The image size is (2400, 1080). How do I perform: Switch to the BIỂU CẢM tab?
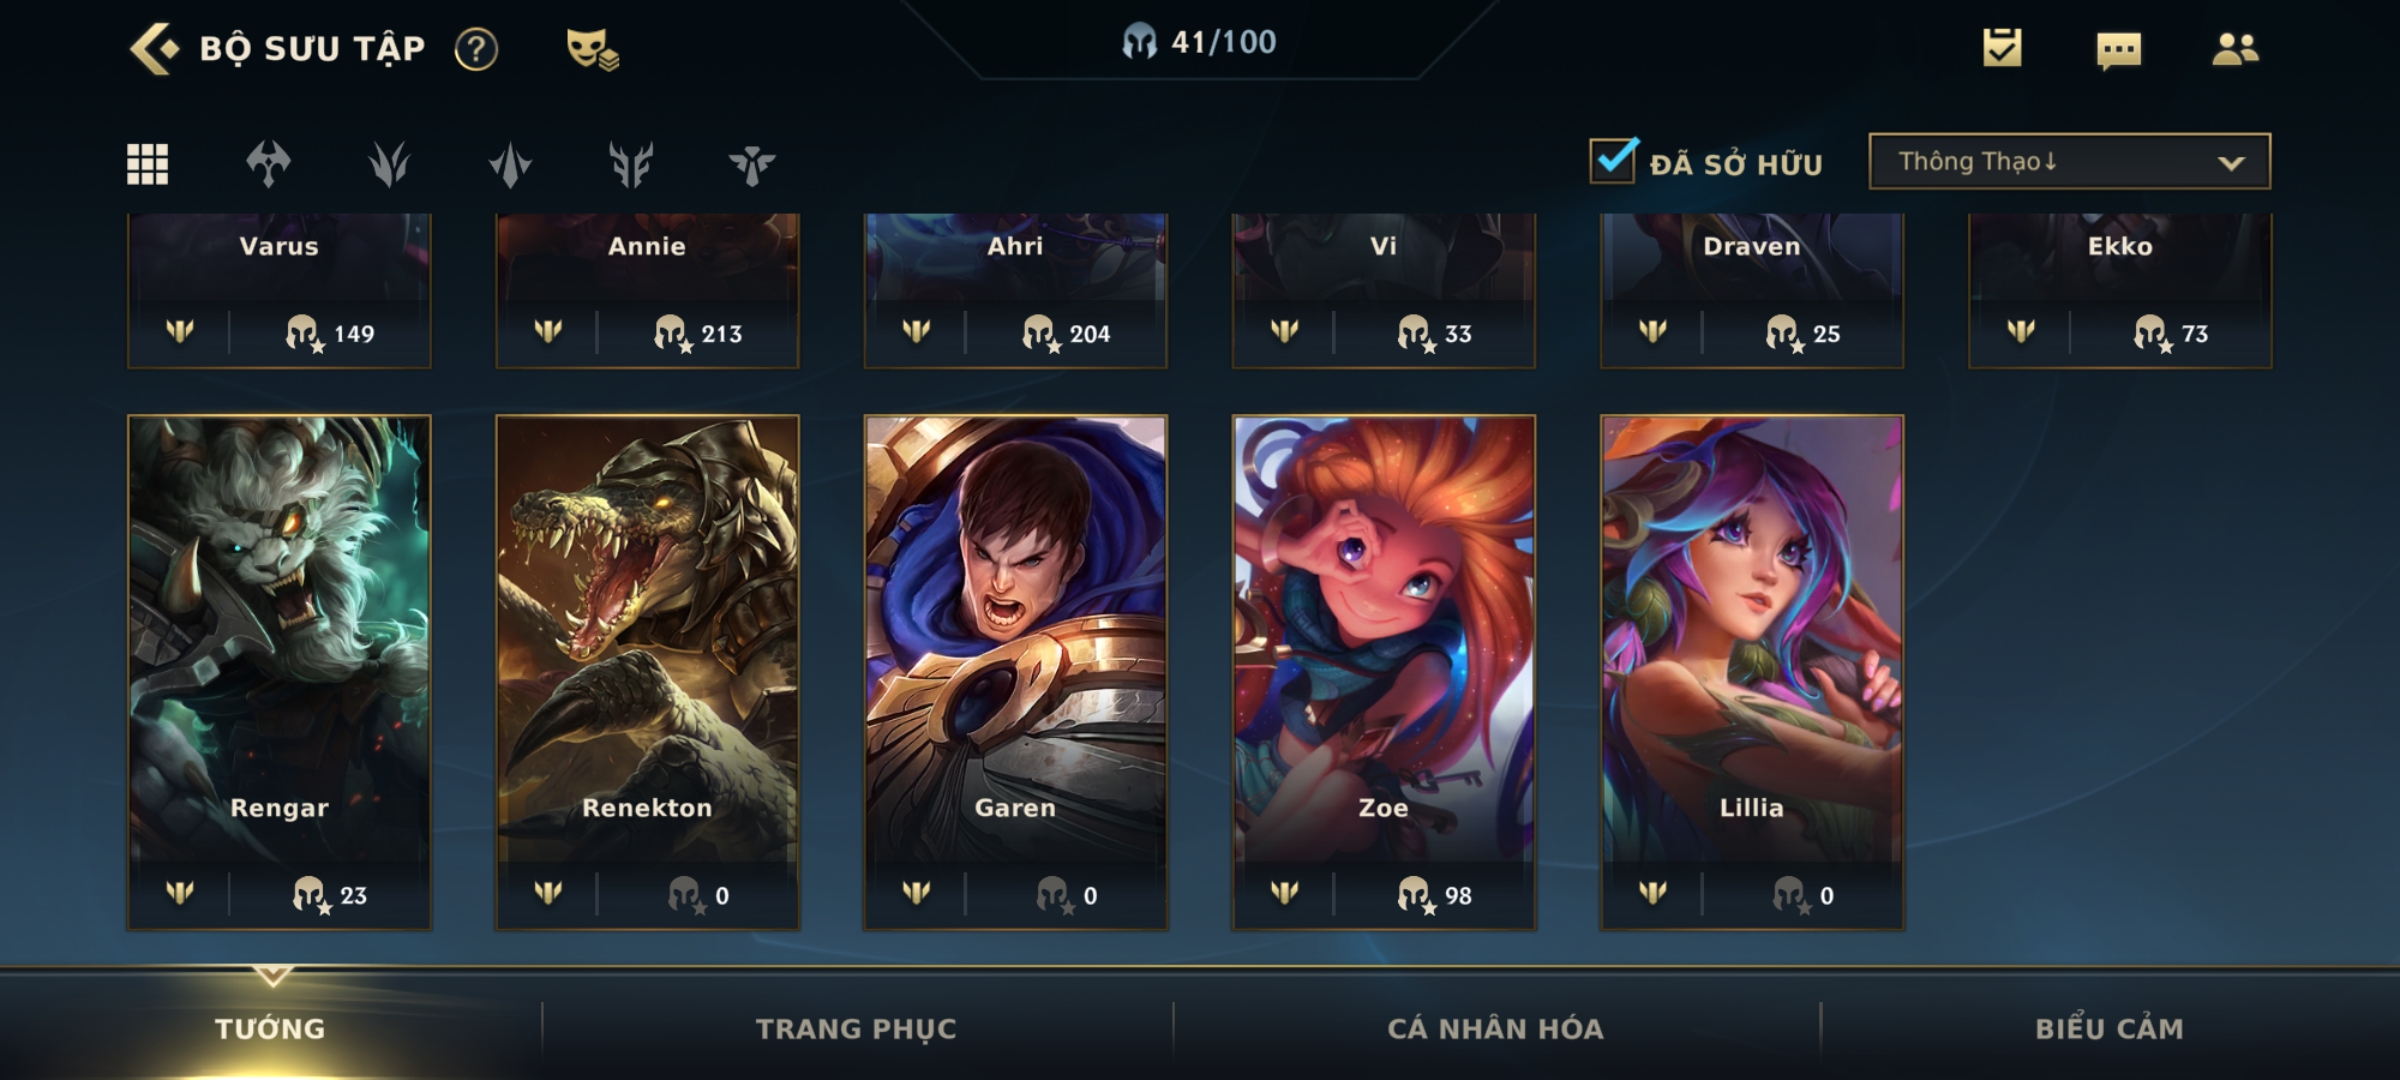pos(2109,1029)
